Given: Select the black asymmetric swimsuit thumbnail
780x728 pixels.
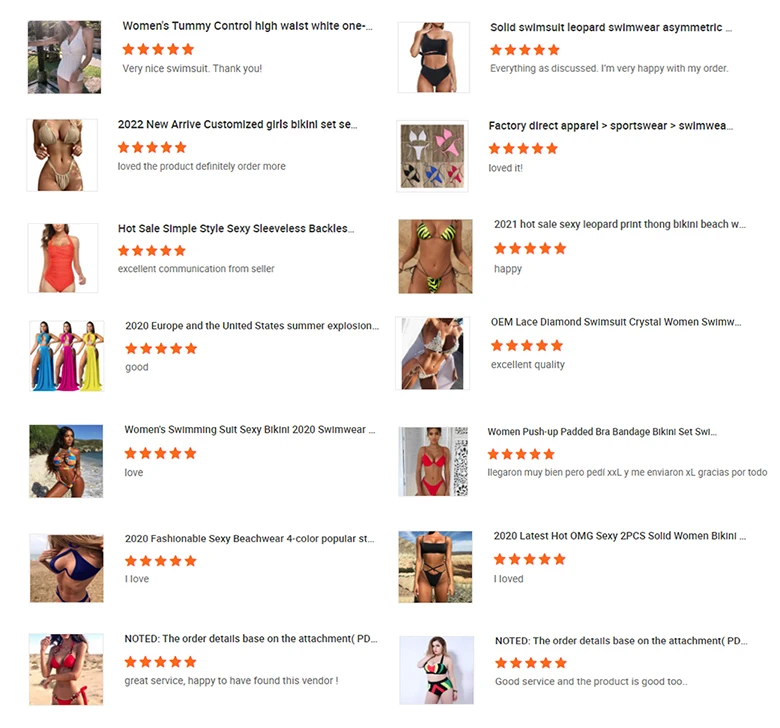Looking at the screenshot, I should 434,57.
